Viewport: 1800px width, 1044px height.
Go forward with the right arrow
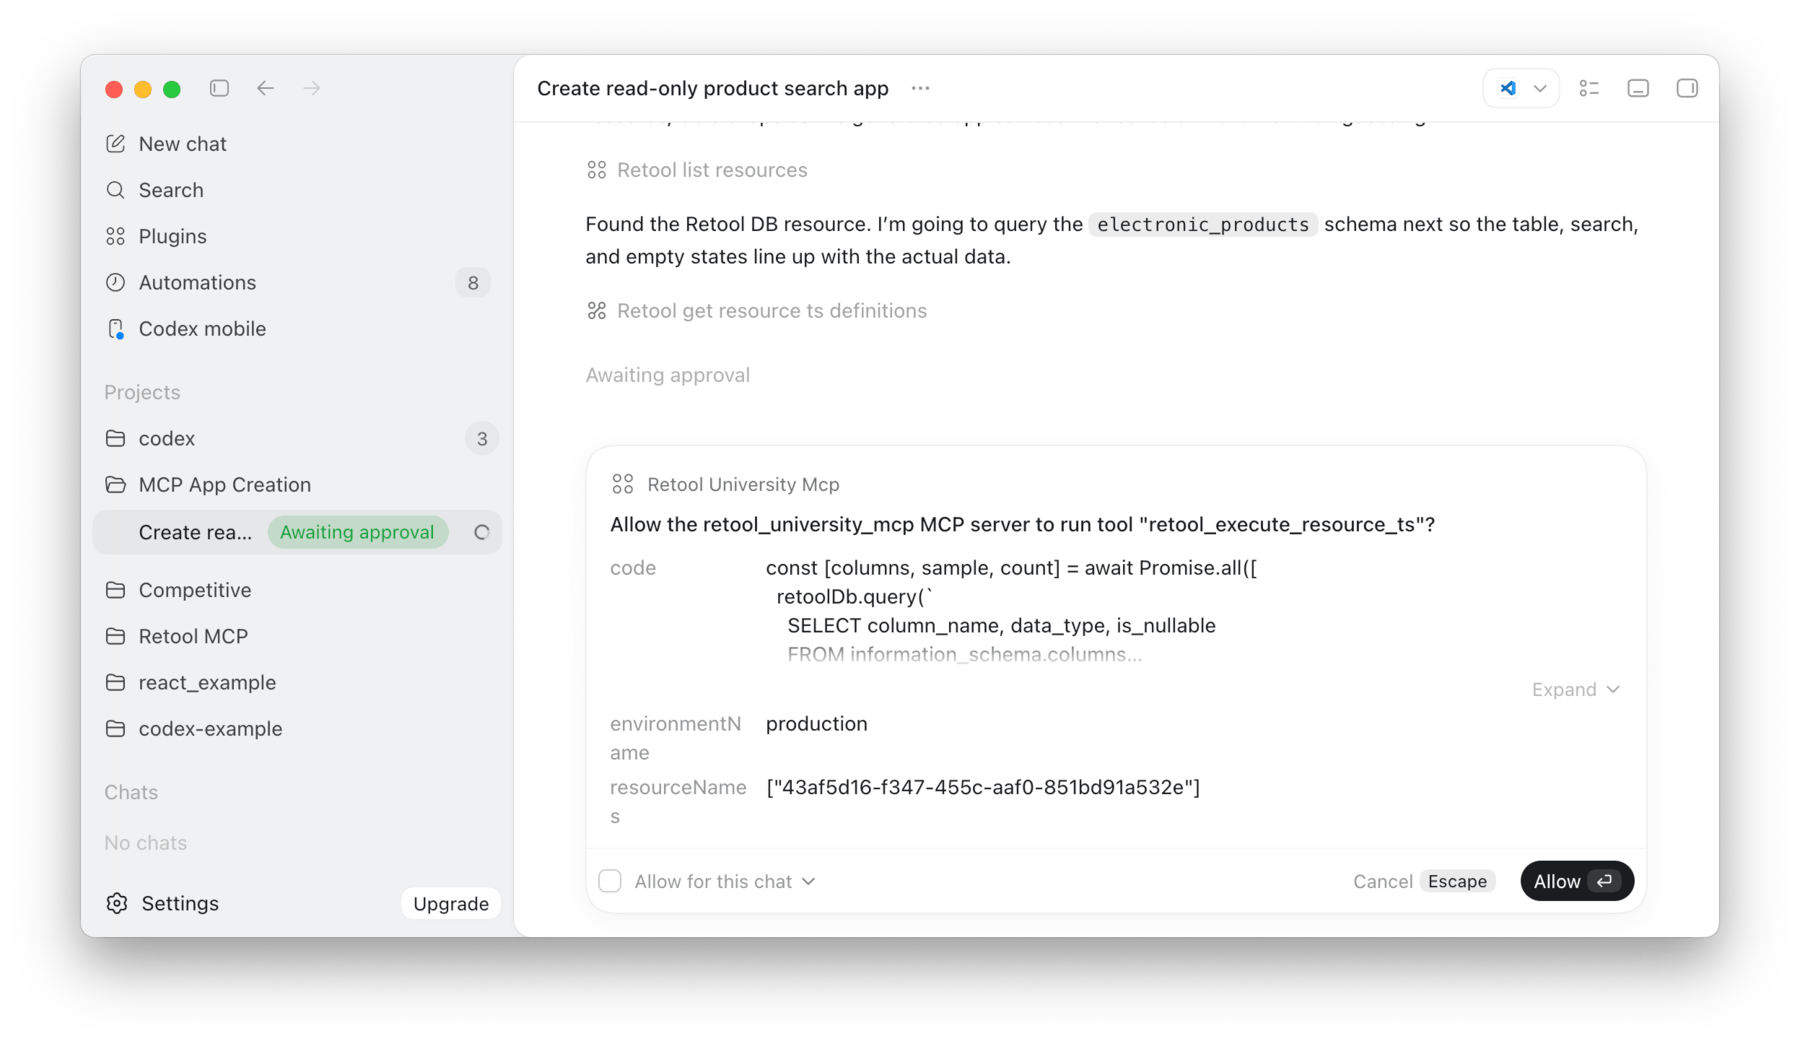point(312,88)
